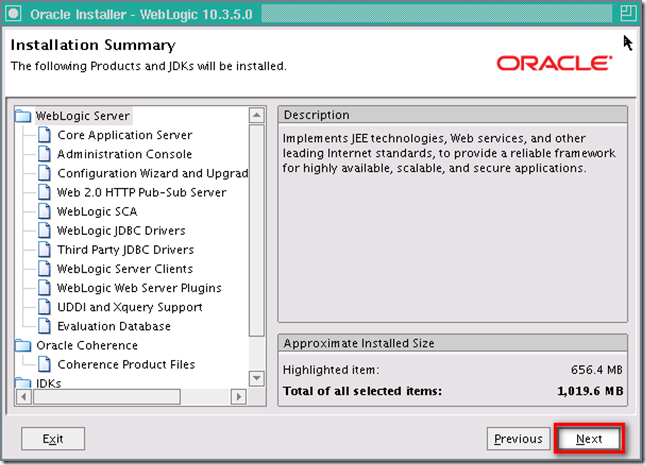This screenshot has height=465, width=646.
Task: Click the Third Party JDBC Drivers icon
Action: tap(44, 250)
